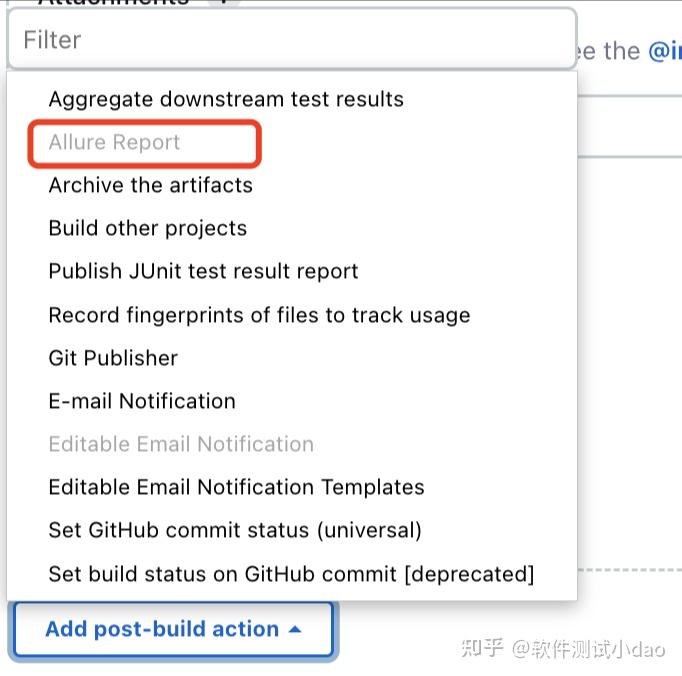682x676 pixels.
Task: Click the cut-off Attachments label at top
Action: pyautogui.click(x=113, y=3)
